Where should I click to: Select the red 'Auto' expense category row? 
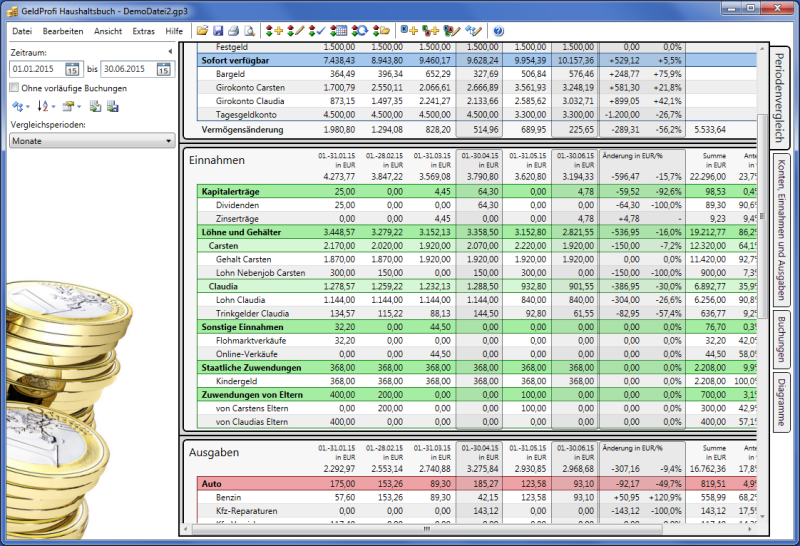click(x=210, y=483)
